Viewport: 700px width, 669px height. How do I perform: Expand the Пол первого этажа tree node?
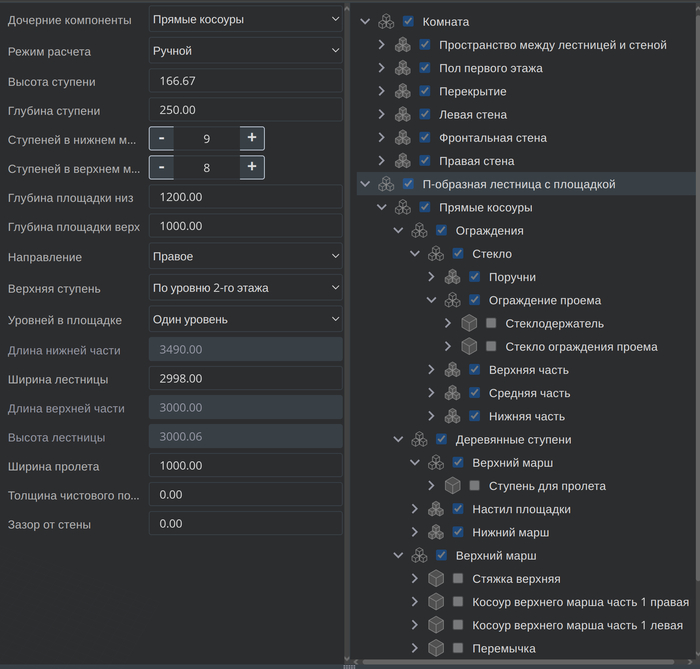381,68
